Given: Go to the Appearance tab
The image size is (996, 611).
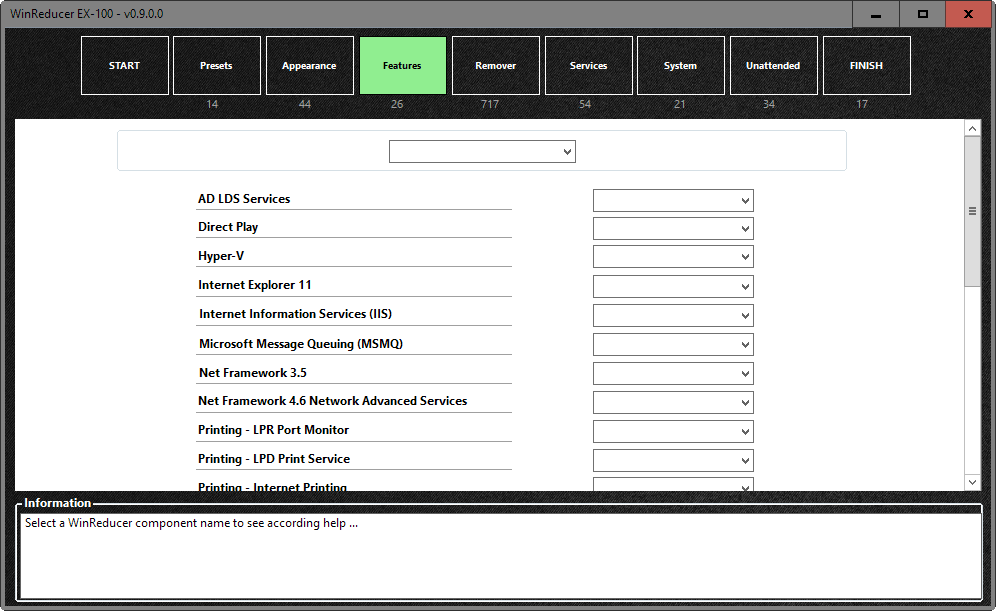Looking at the screenshot, I should [x=309, y=65].
